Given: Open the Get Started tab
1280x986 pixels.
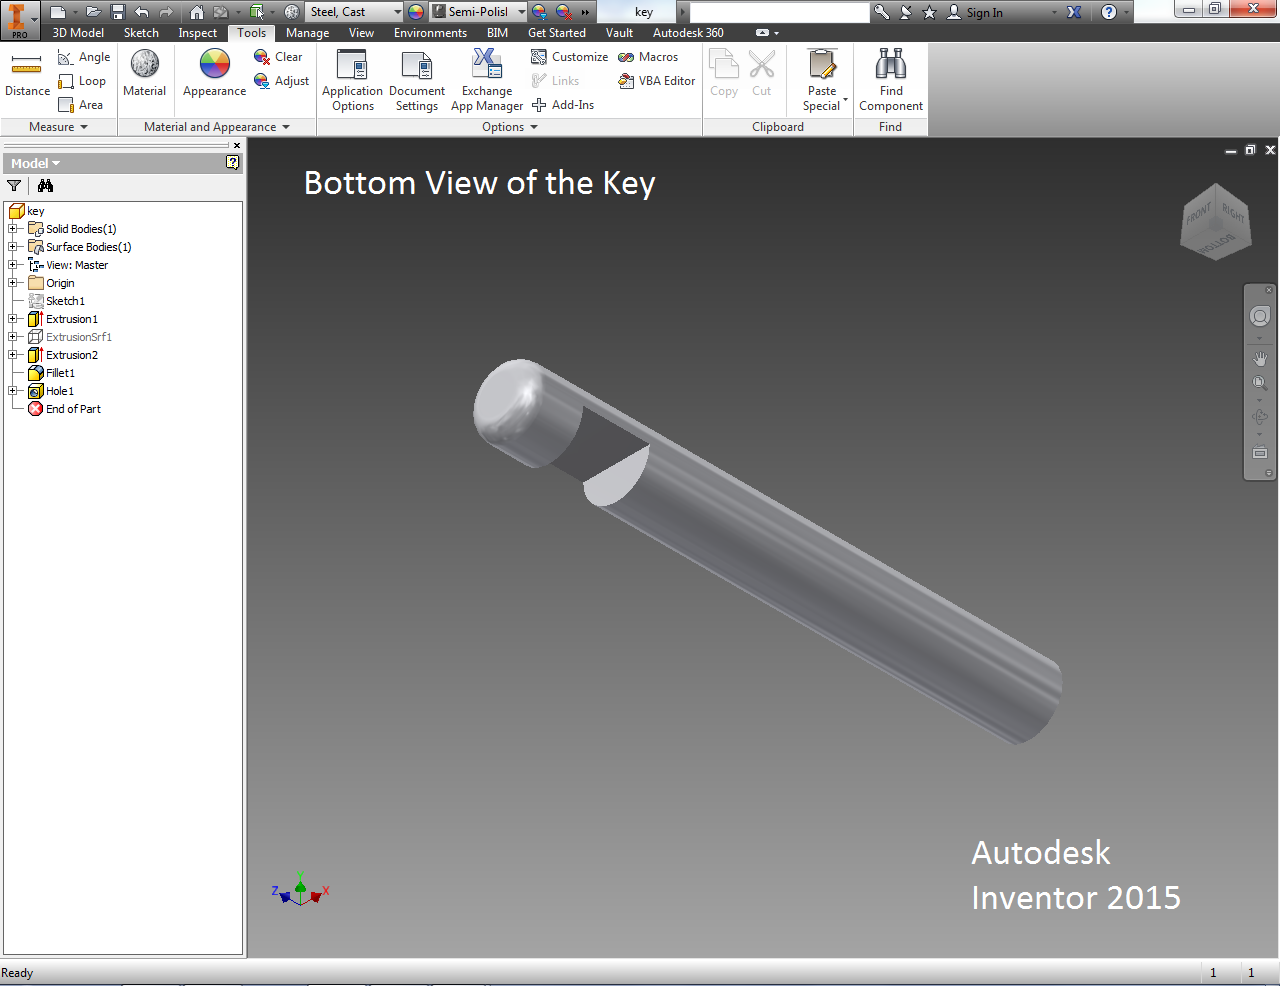Looking at the screenshot, I should 557,33.
